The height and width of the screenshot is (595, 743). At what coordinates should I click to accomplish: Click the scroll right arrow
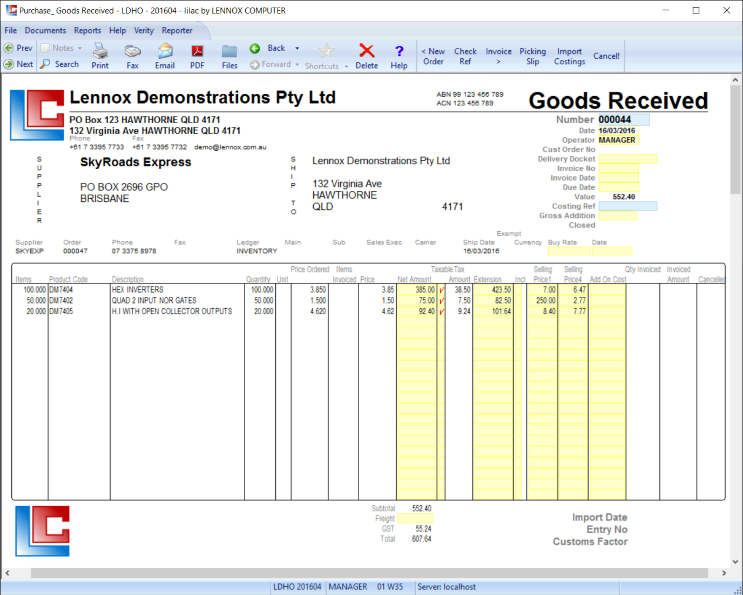coord(724,573)
